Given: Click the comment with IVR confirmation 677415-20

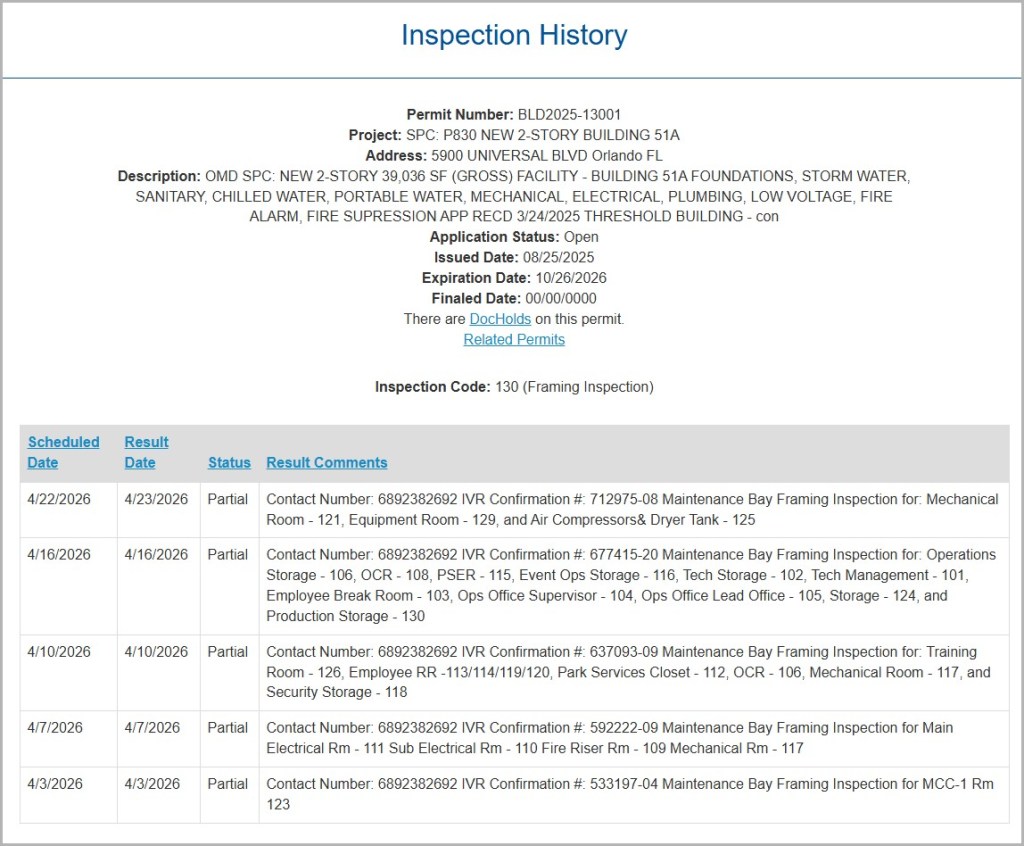Looking at the screenshot, I should [631, 585].
